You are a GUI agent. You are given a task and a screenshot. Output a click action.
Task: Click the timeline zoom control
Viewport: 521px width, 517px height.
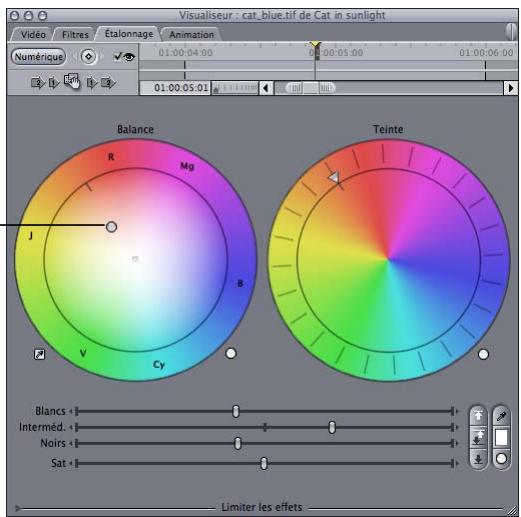click(235, 88)
